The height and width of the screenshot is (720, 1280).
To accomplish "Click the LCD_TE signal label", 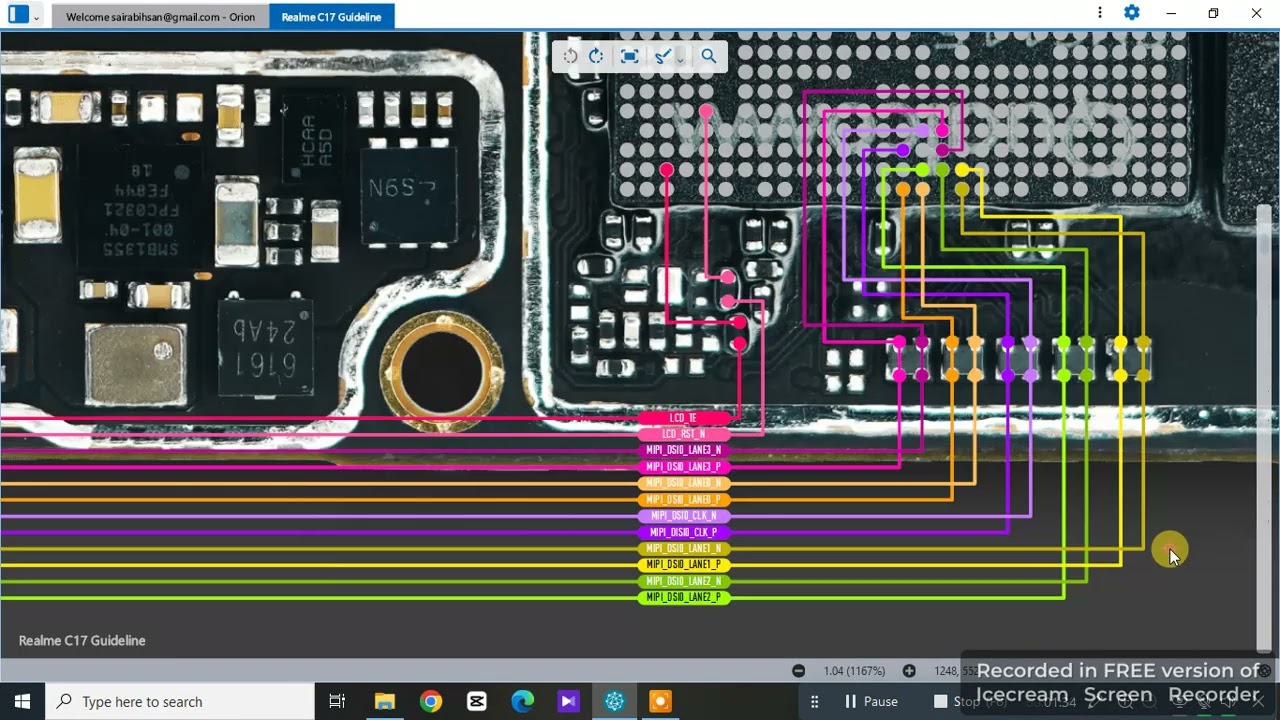I will click(684, 418).
